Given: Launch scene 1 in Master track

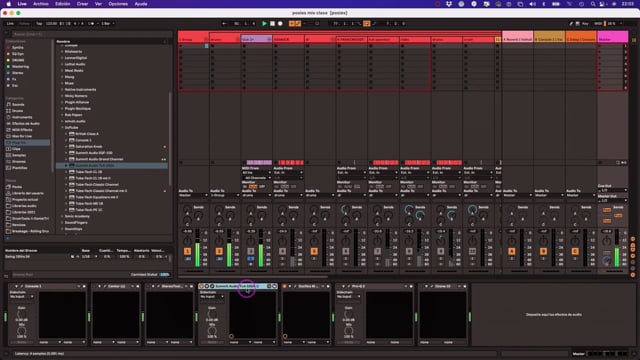Looking at the screenshot, I should click(x=600, y=46).
